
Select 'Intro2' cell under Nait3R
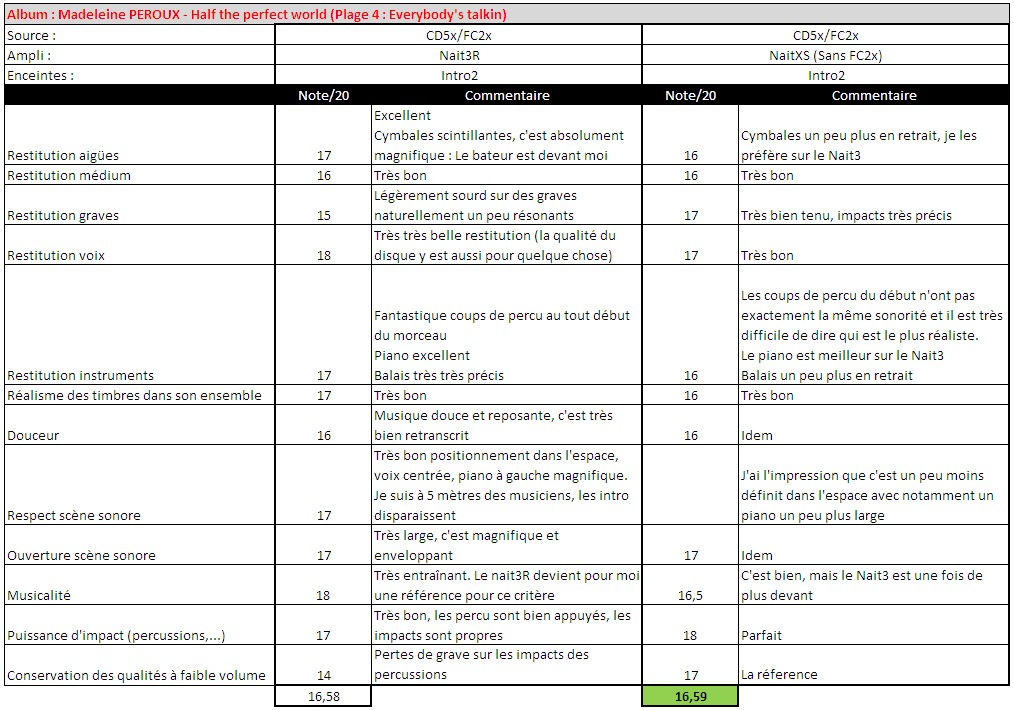click(x=458, y=75)
